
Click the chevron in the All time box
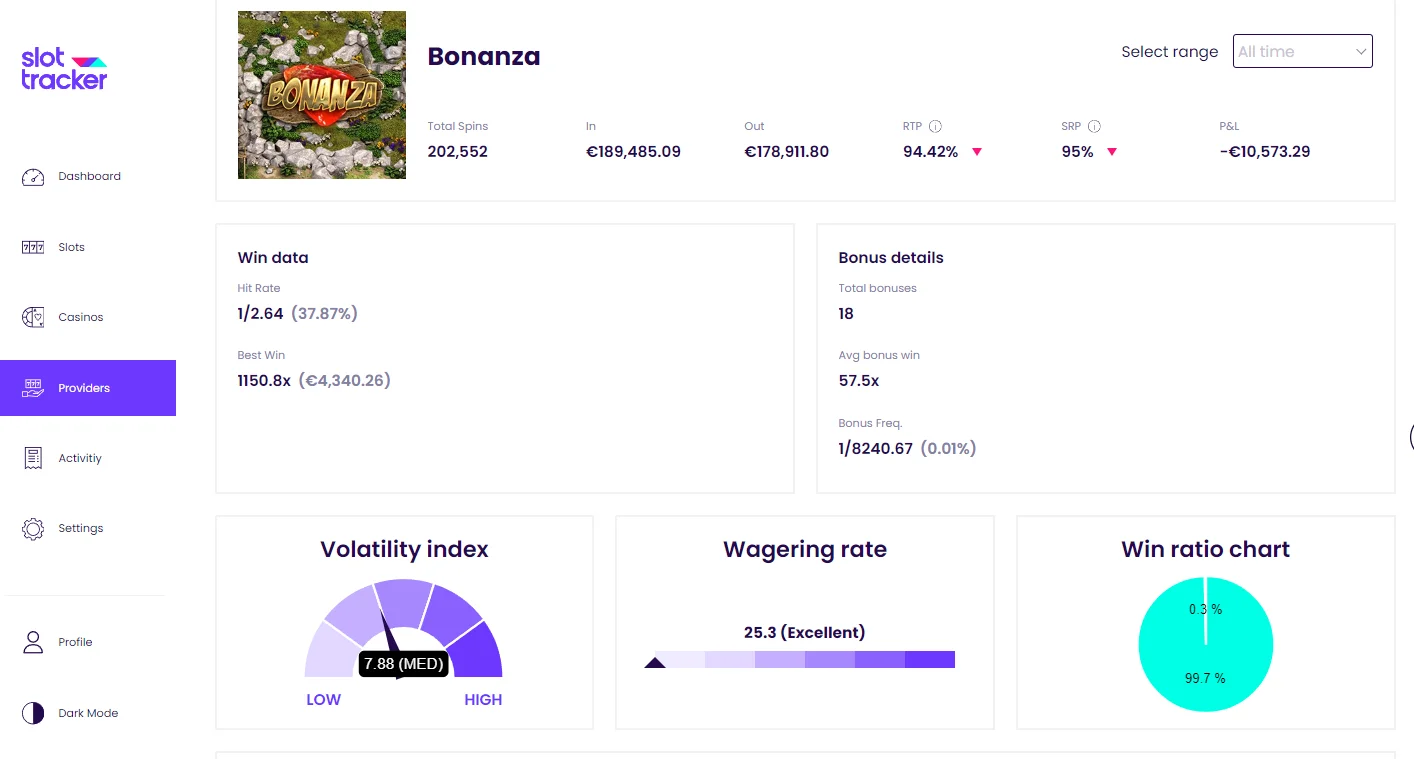1361,52
